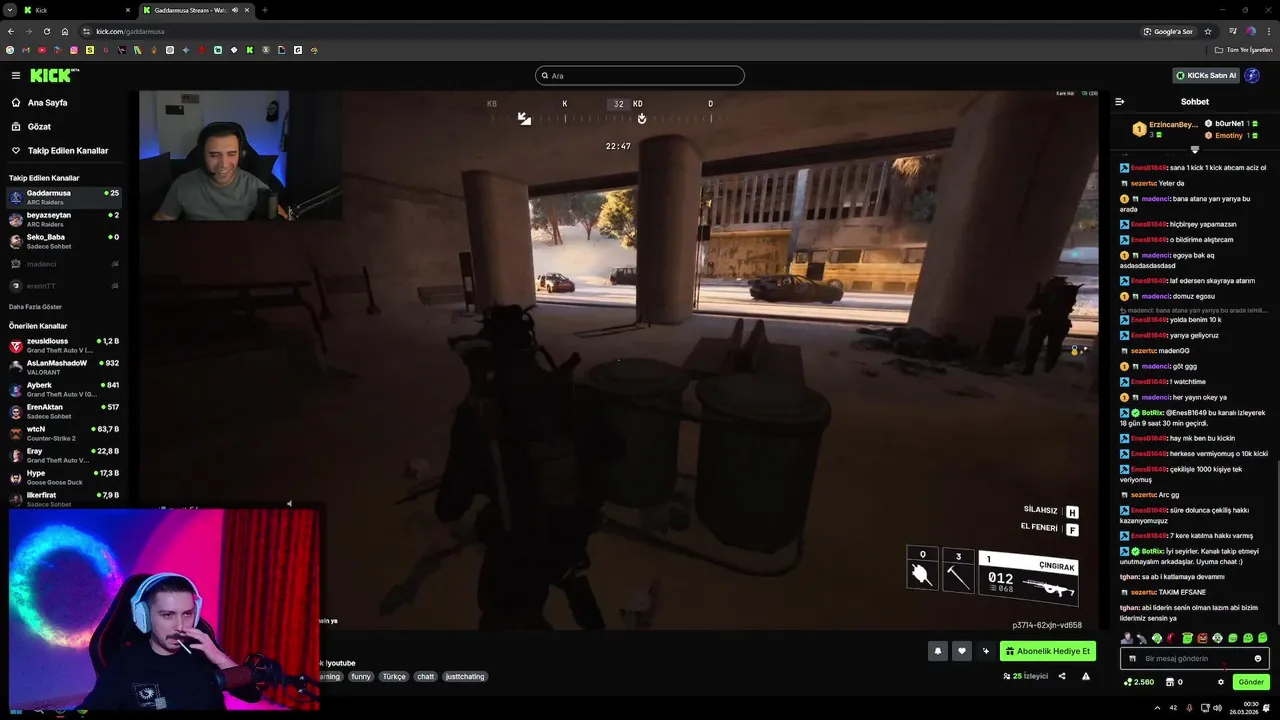
Task: Open Gmail bookmark
Action: (x=26, y=50)
